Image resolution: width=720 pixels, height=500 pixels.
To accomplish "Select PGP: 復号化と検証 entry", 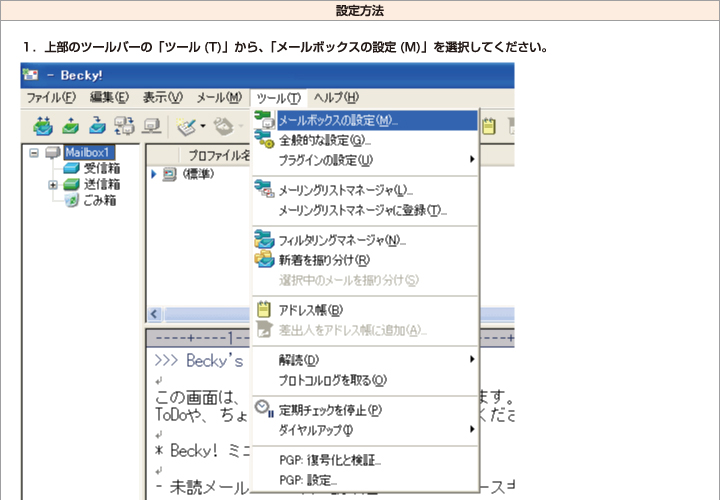I will pos(365,460).
